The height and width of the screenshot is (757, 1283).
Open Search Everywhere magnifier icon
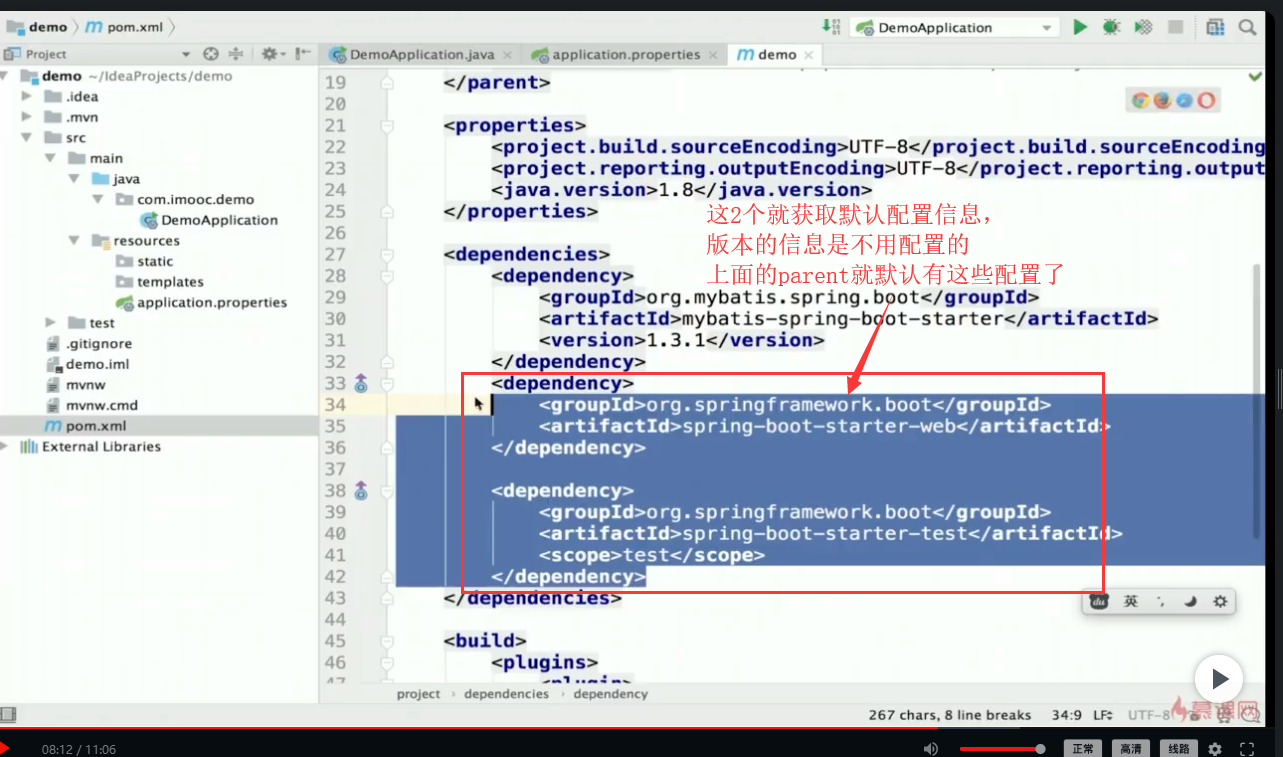1249,27
